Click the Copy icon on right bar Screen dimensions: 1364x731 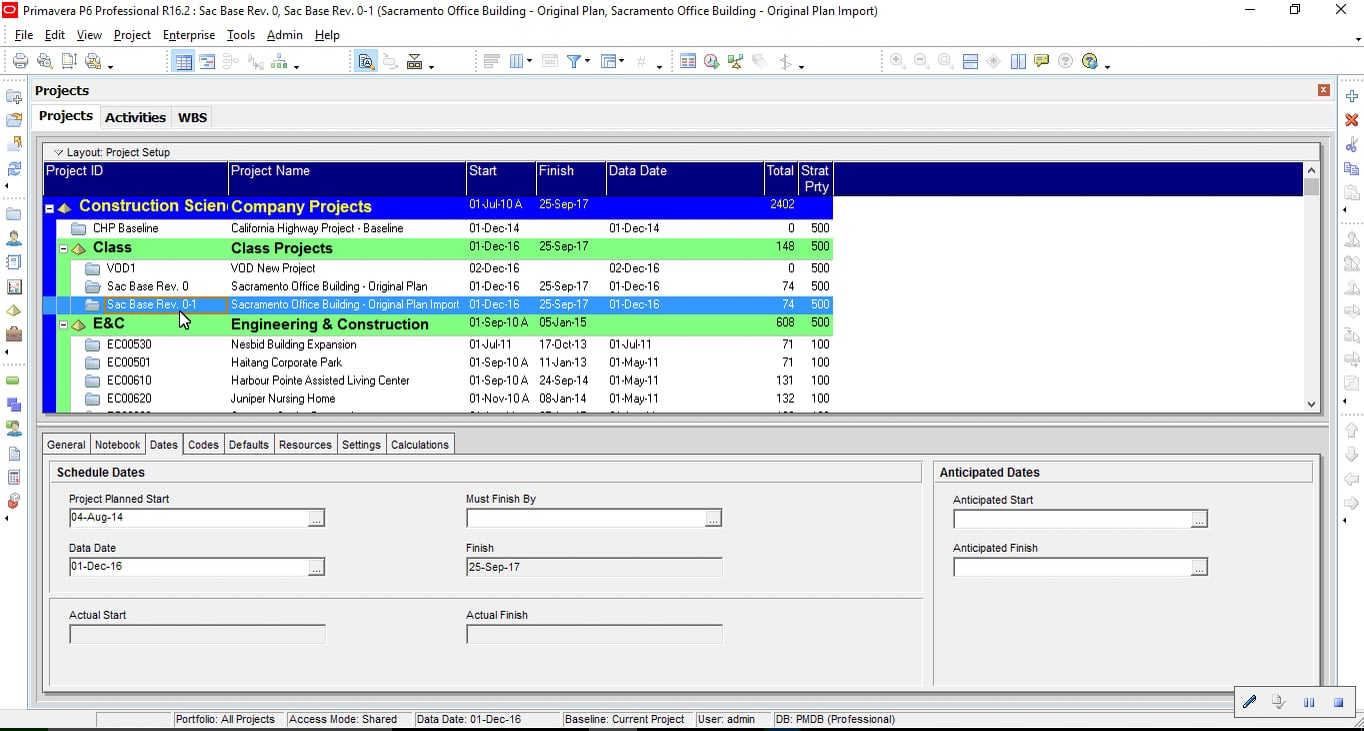click(1351, 168)
